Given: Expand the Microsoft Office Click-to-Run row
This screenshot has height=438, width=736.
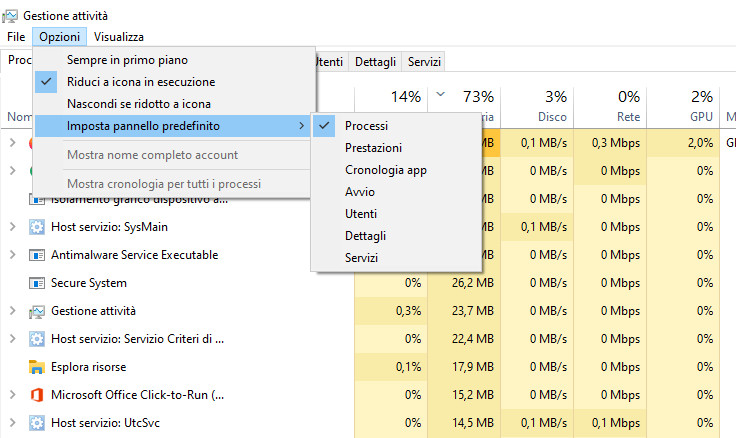Looking at the screenshot, I should point(12,395).
